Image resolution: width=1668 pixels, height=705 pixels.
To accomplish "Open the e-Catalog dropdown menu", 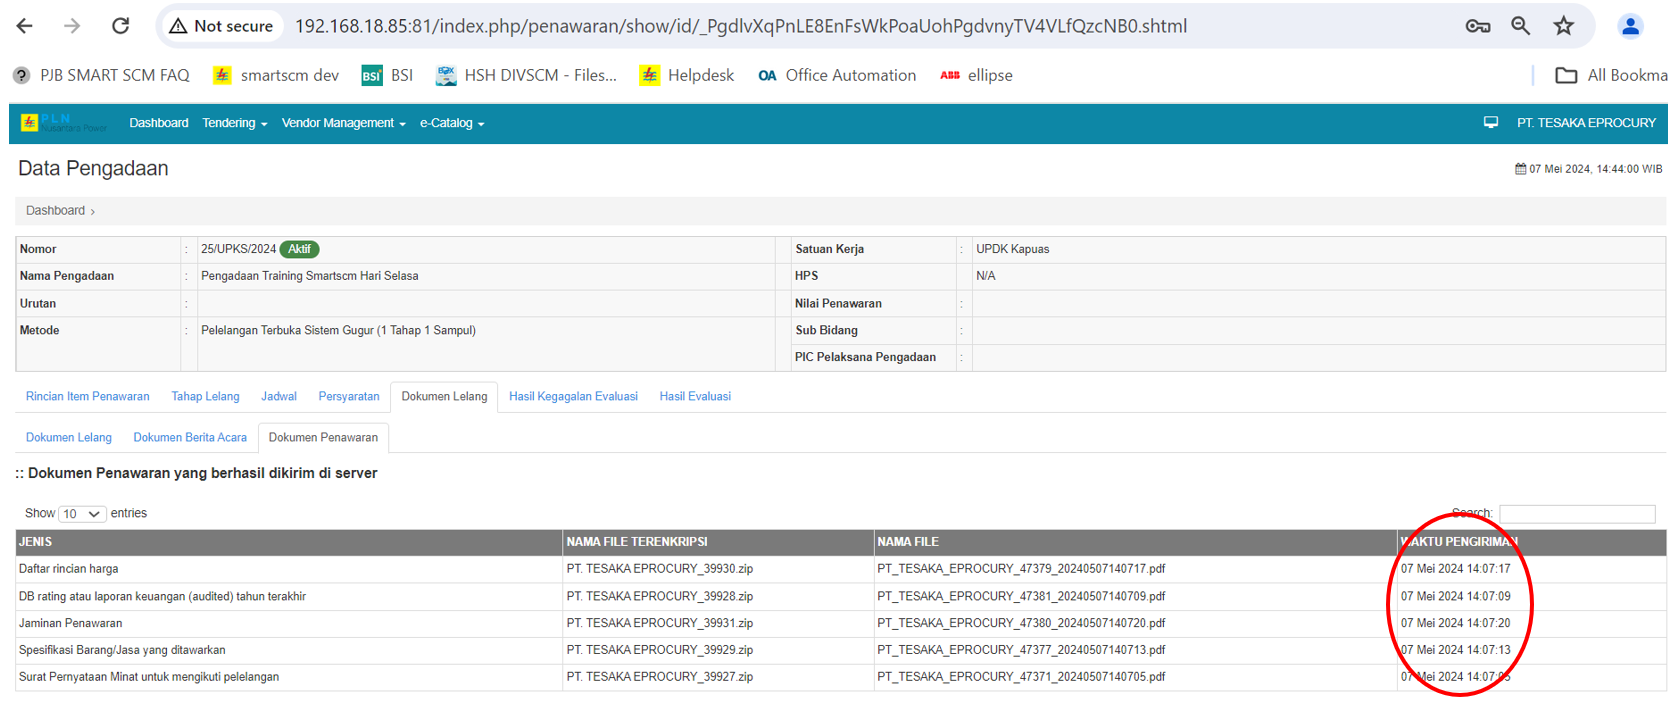I will point(451,123).
